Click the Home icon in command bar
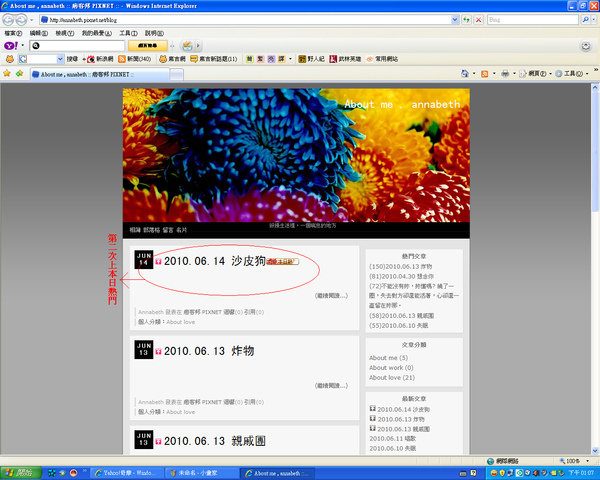Image resolution: width=600 pixels, height=480 pixels. 465,73
